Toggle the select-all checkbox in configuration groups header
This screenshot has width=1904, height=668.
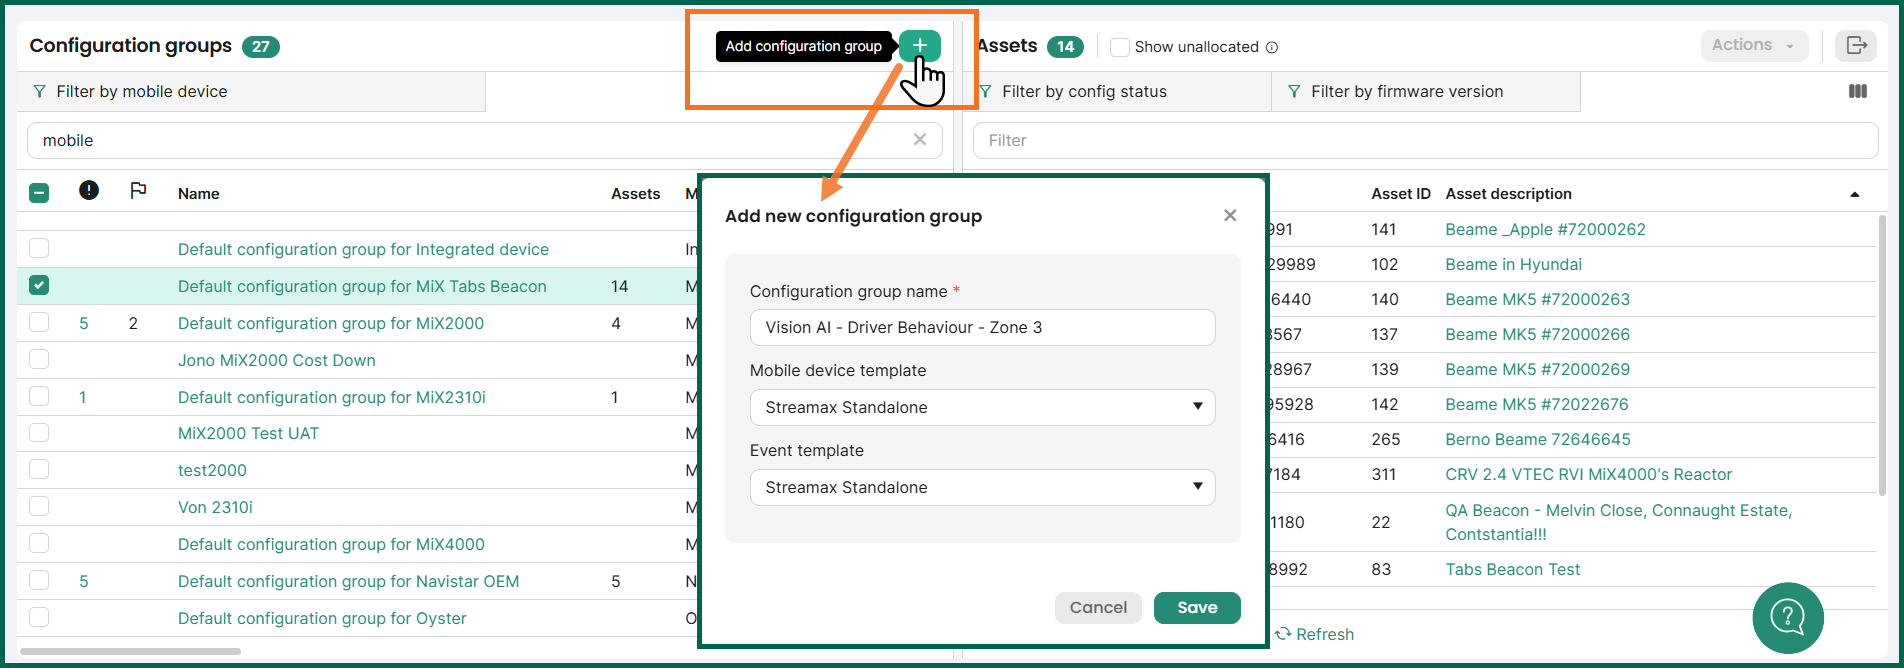[39, 193]
